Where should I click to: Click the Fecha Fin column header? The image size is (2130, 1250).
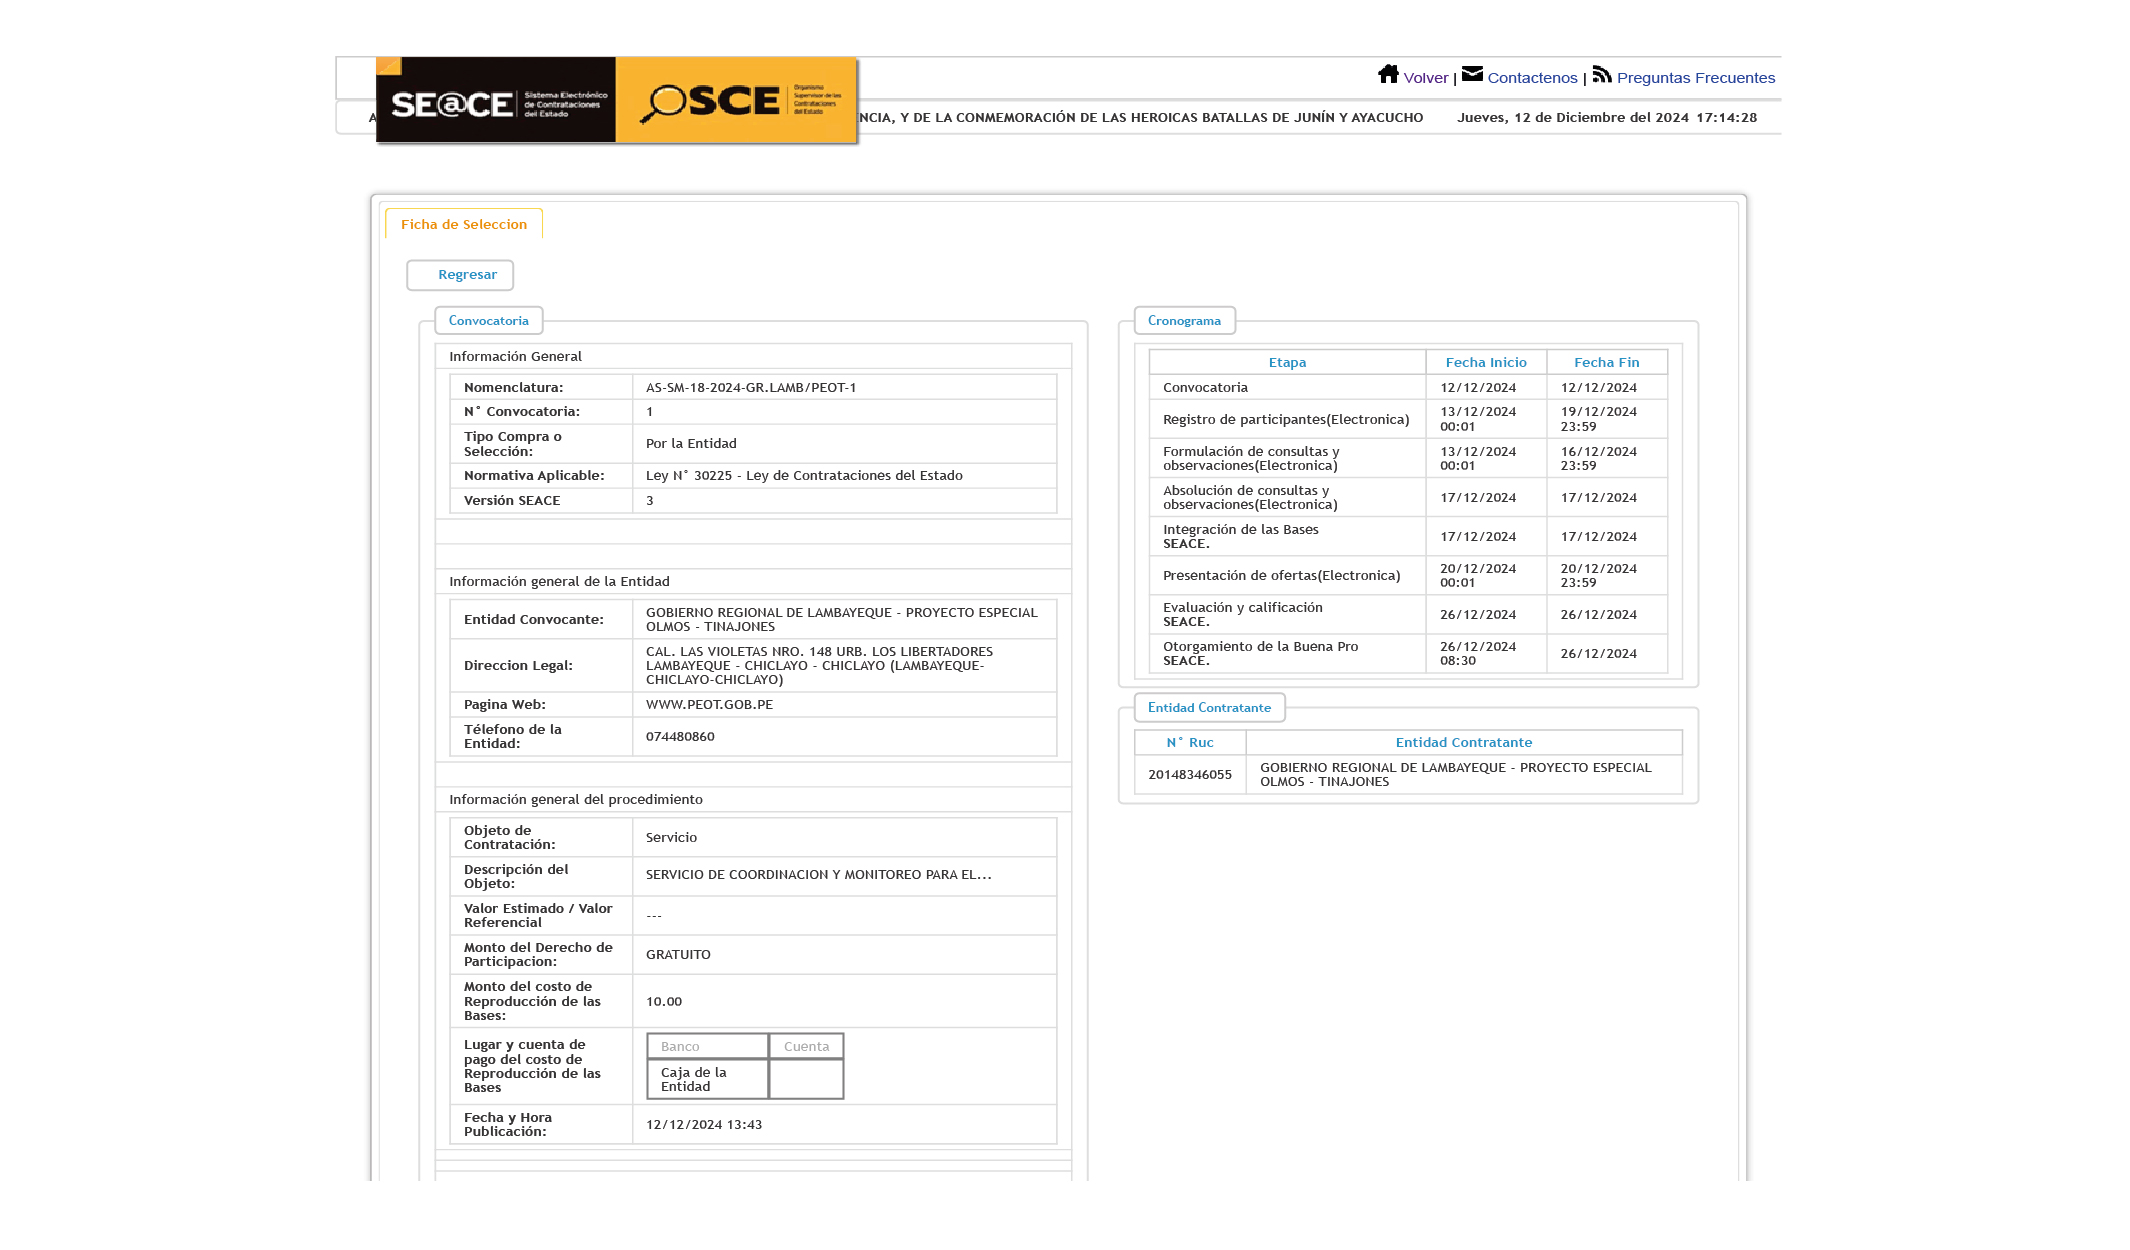[1607, 362]
